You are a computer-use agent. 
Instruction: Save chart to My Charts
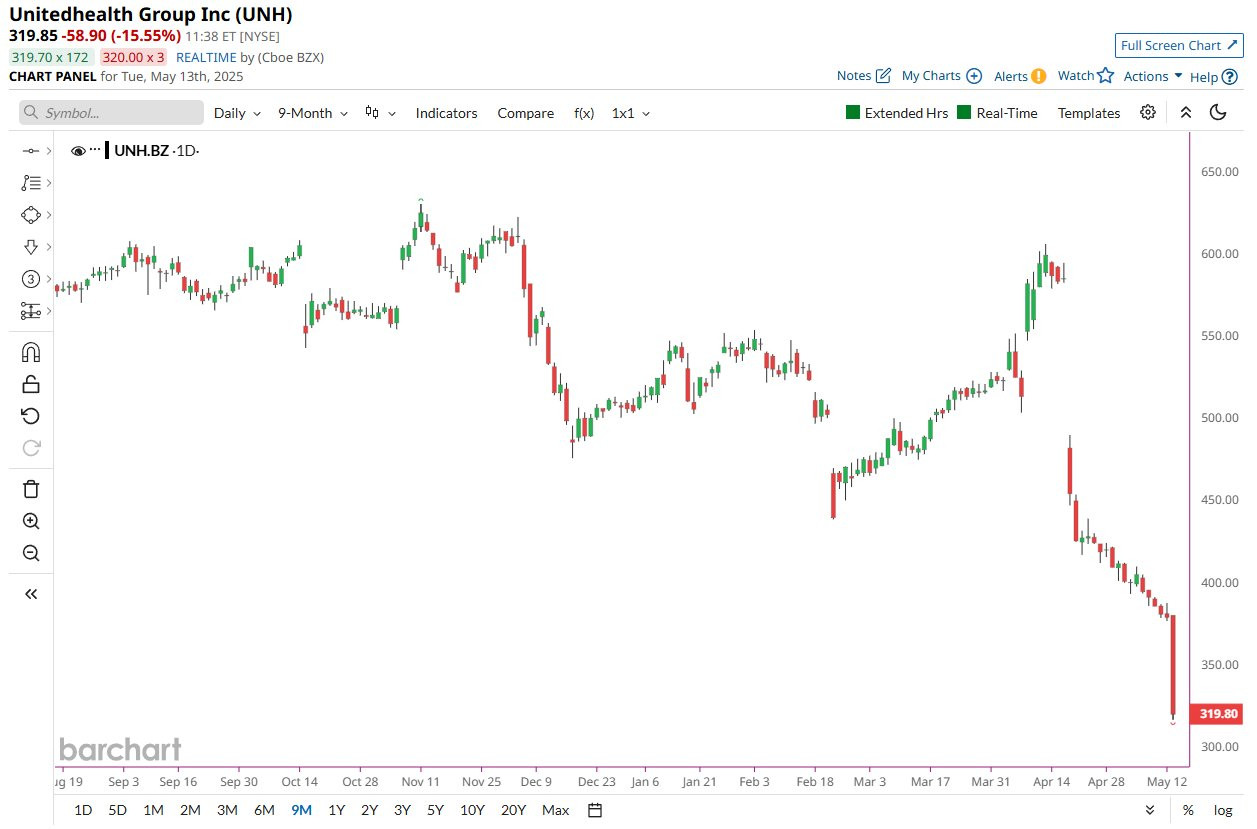pyautogui.click(x=941, y=75)
